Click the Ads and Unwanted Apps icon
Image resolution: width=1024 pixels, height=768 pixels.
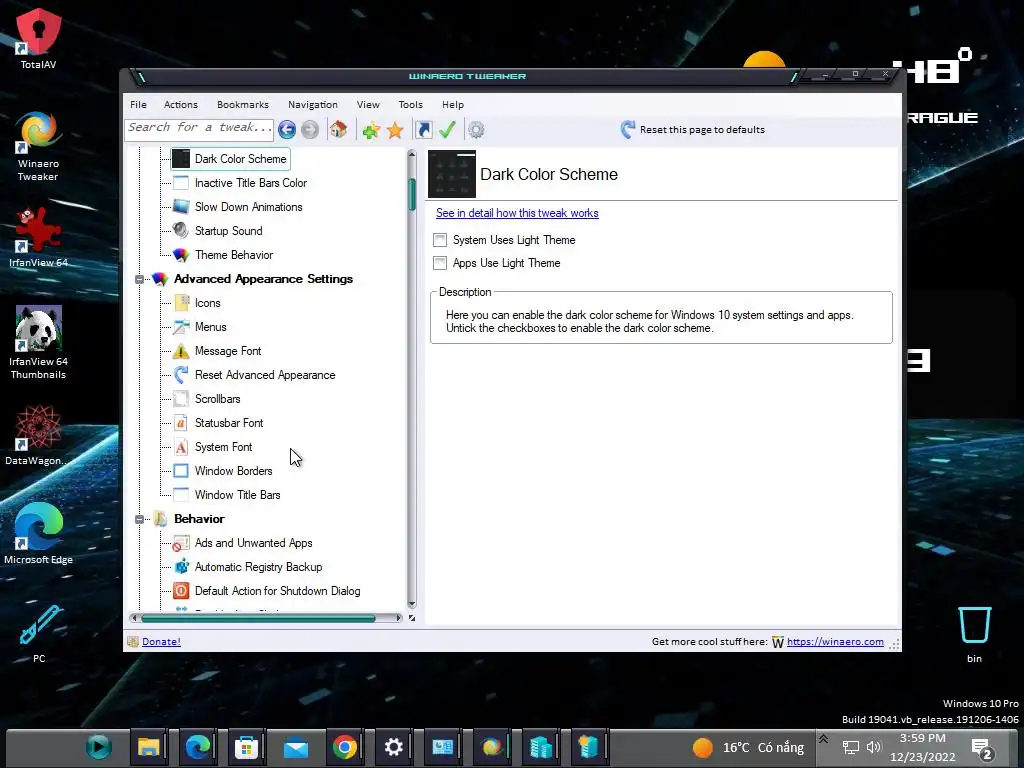click(x=181, y=543)
